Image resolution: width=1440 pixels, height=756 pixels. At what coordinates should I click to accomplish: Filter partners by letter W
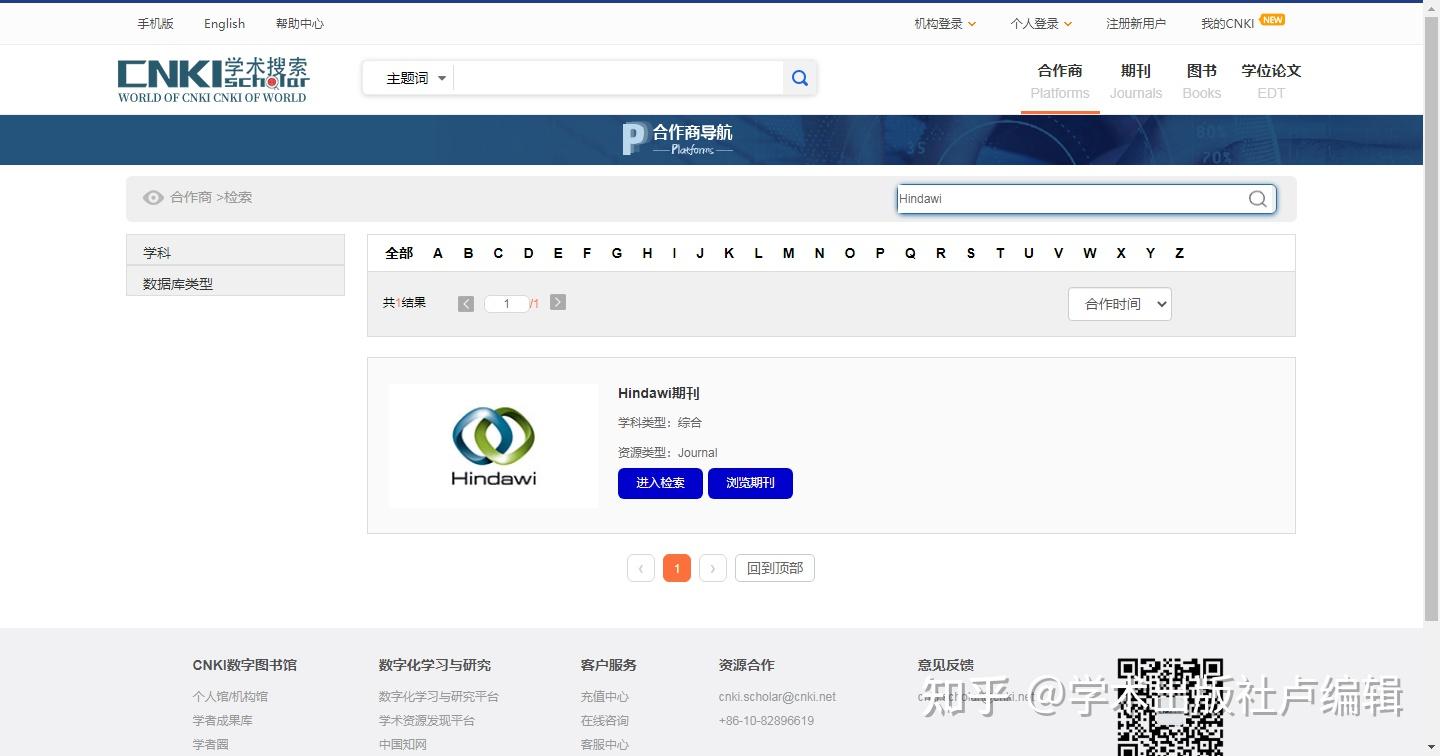tap(1090, 253)
